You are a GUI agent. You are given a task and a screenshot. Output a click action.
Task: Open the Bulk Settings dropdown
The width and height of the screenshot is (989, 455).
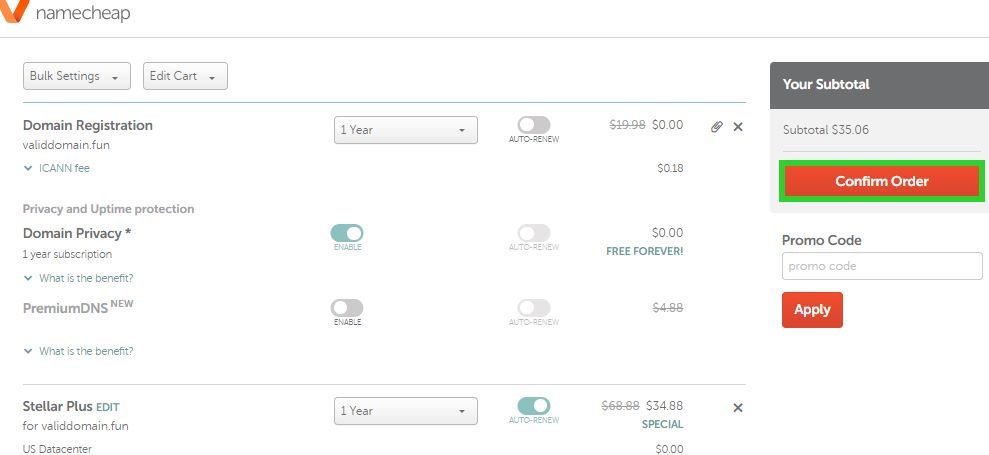[77, 76]
